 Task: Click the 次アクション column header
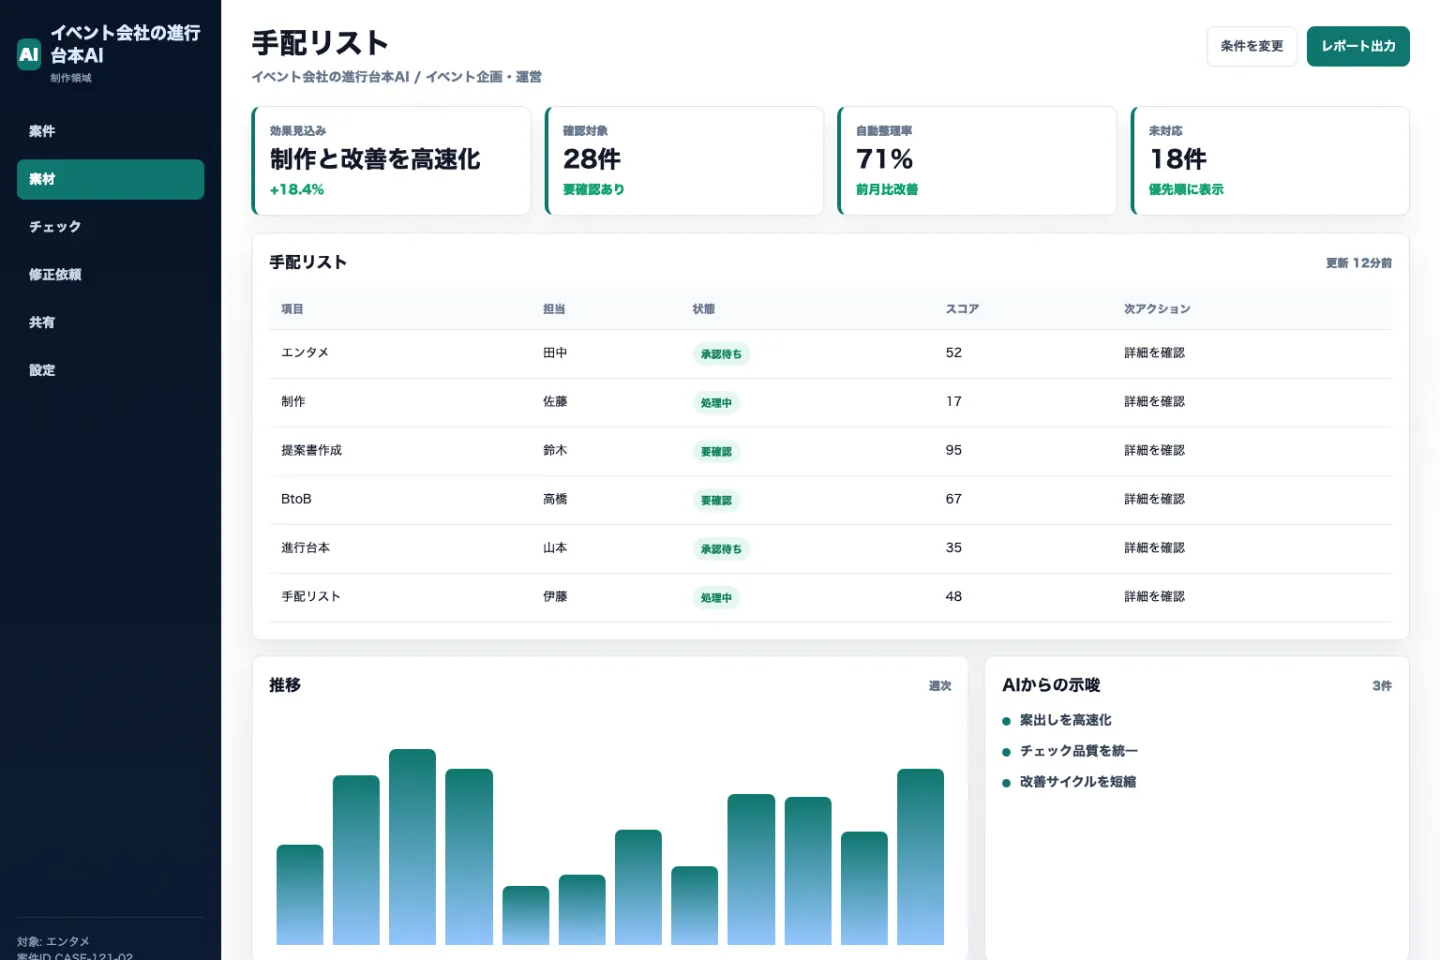pyautogui.click(x=1157, y=309)
